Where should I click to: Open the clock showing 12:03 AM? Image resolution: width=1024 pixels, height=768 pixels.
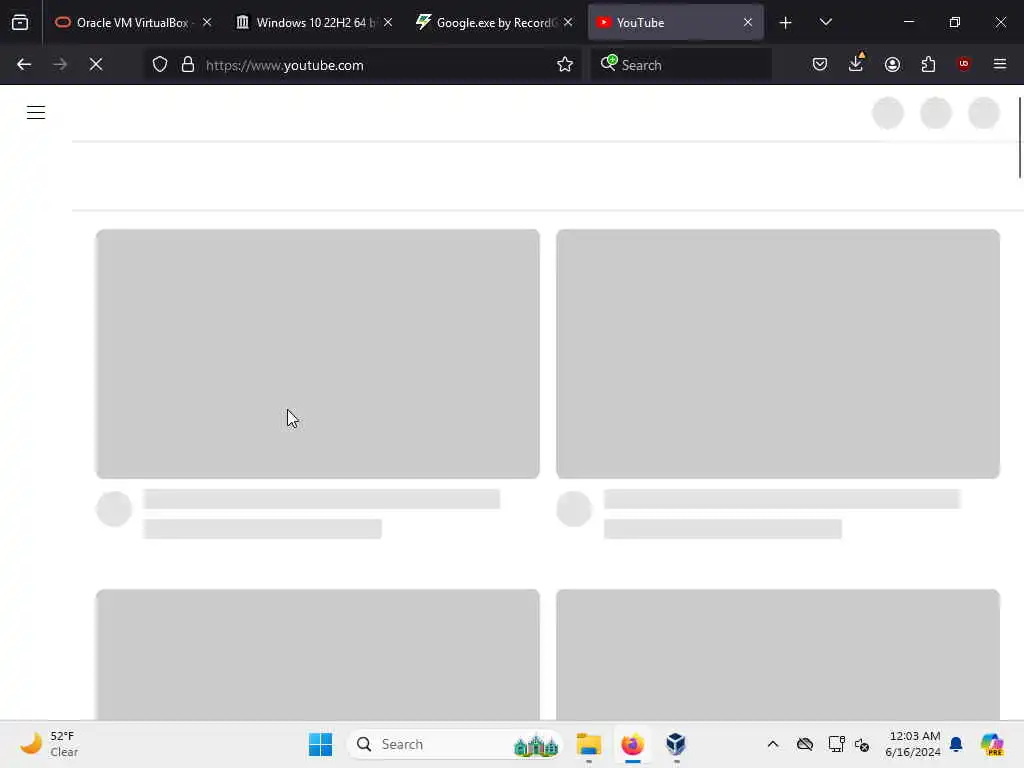912,744
